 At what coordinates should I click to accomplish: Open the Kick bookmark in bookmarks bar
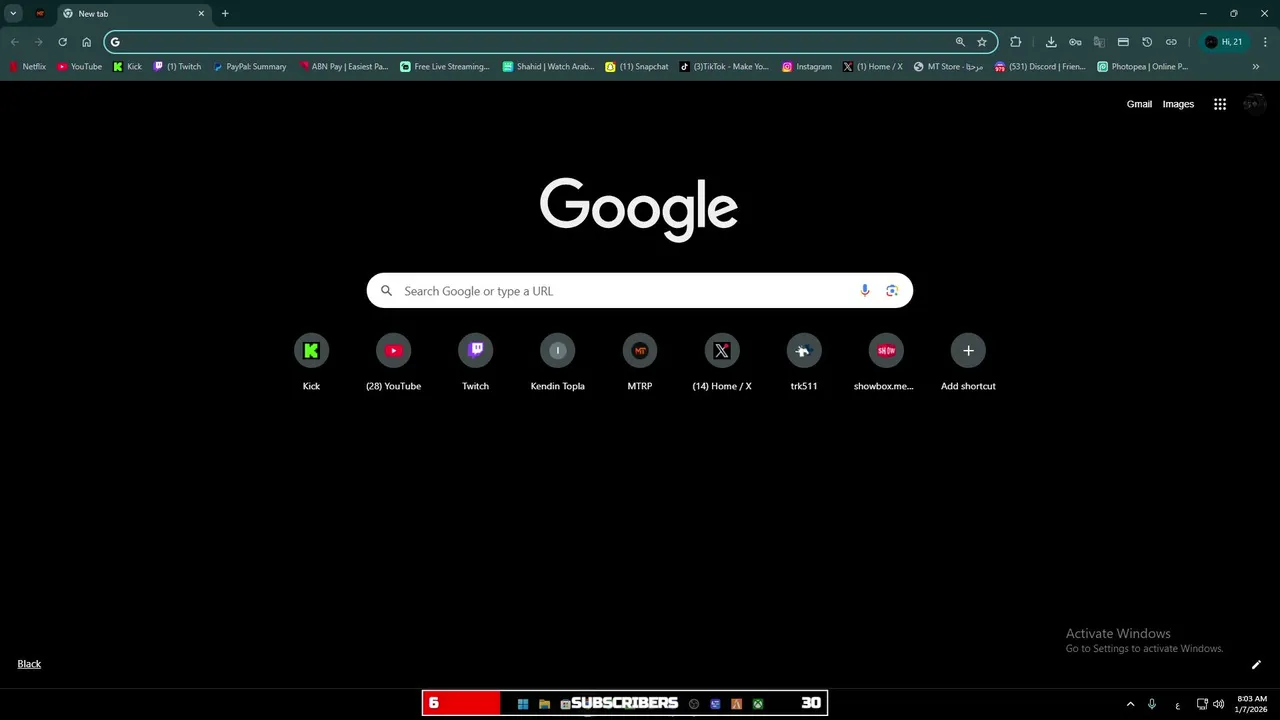coord(127,67)
